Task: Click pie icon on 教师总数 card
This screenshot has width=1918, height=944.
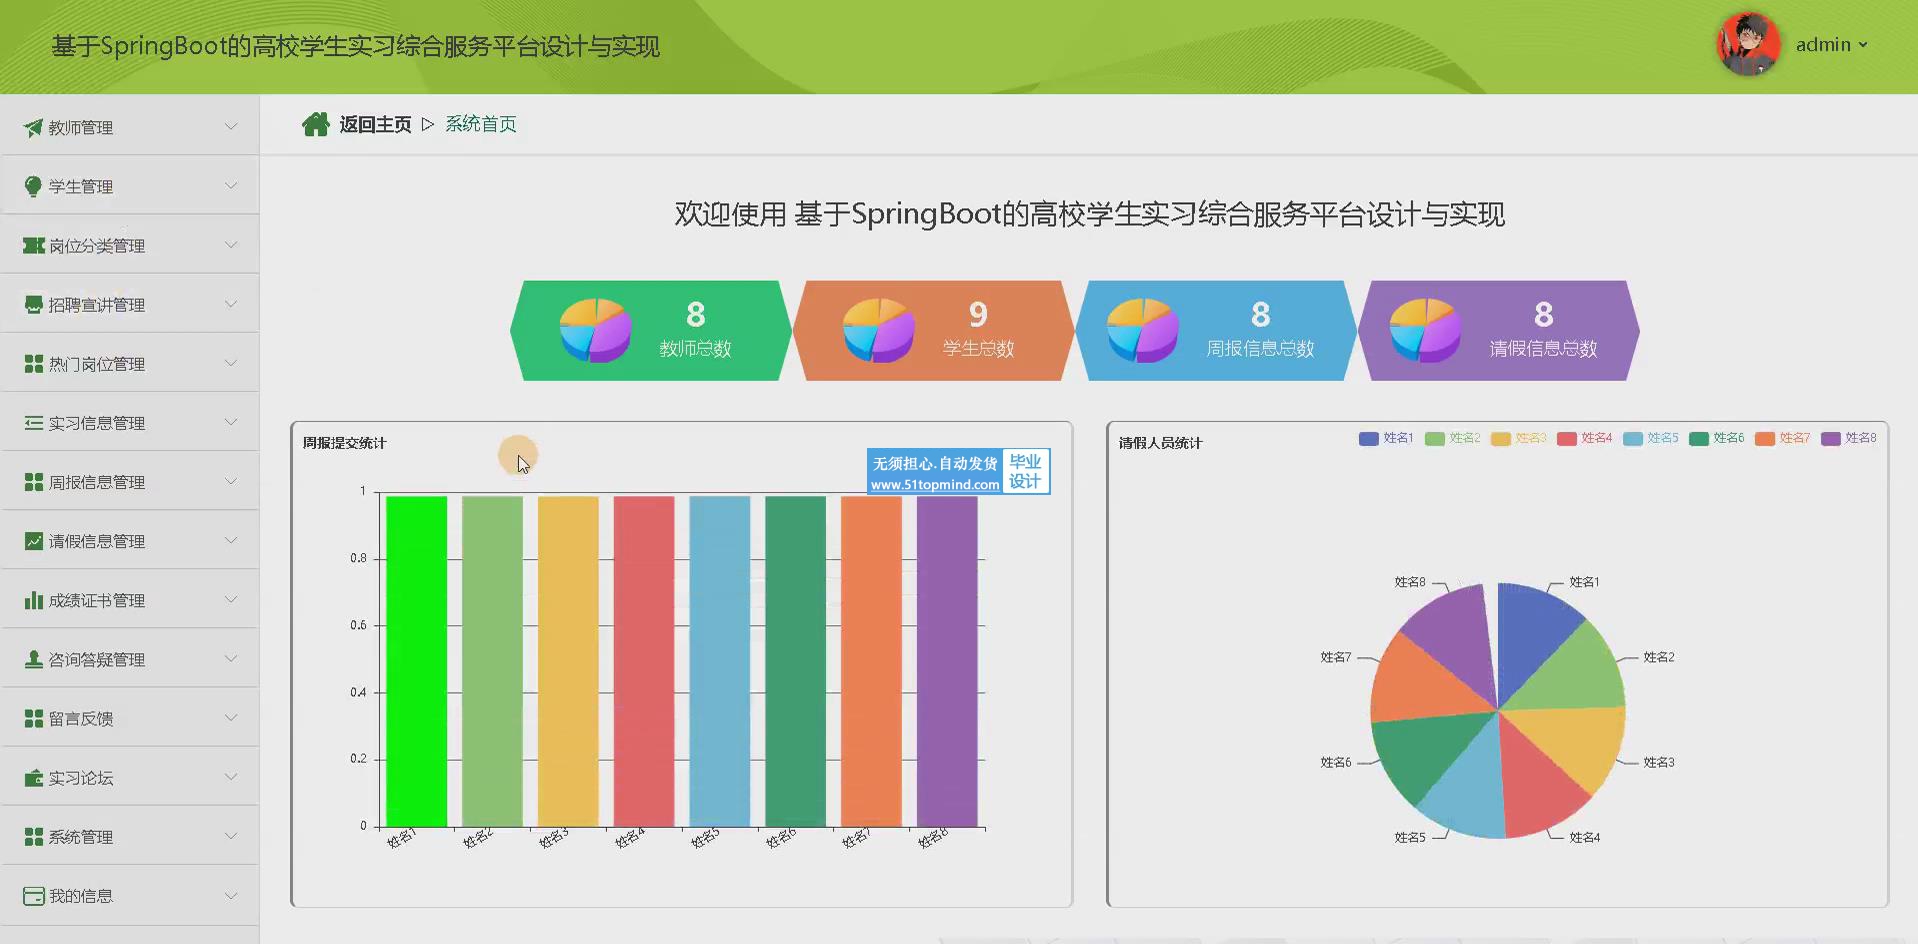Action: (x=596, y=330)
